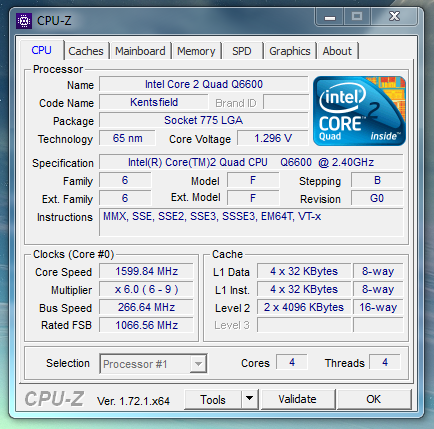Viewport: 434px width, 429px height.
Task: Open the Tools dropdown arrow
Action: coord(249,399)
